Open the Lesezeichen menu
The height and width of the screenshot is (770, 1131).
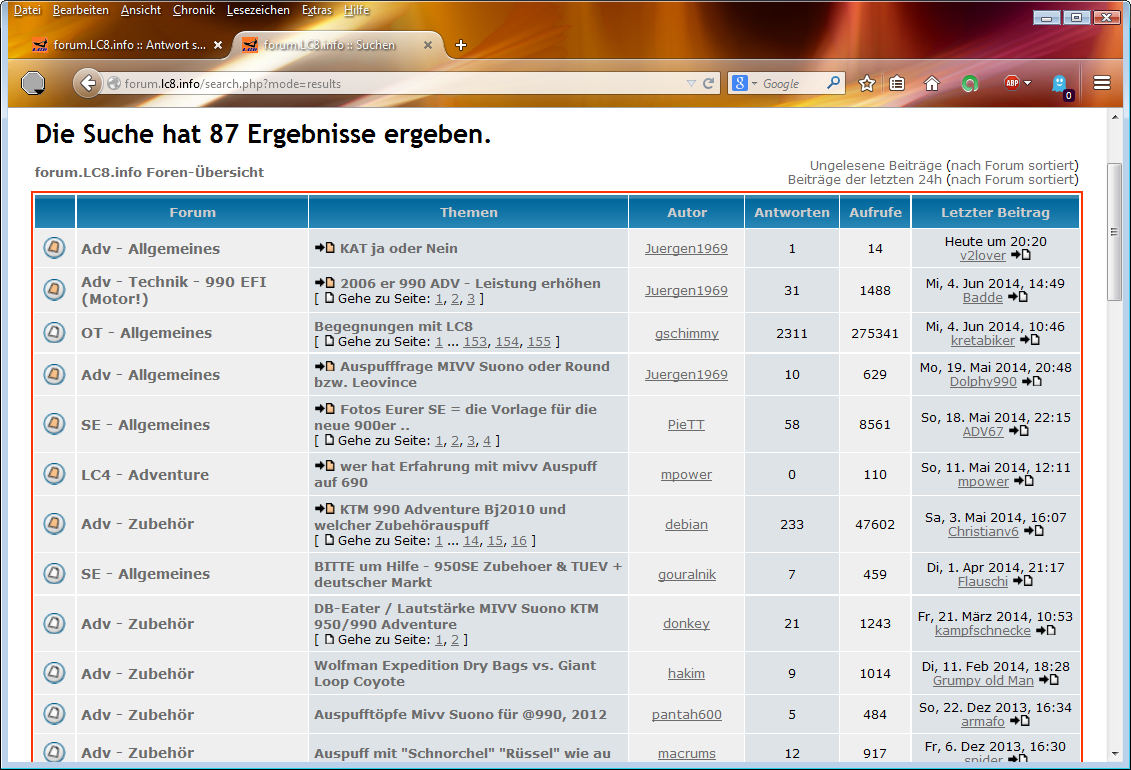click(258, 10)
